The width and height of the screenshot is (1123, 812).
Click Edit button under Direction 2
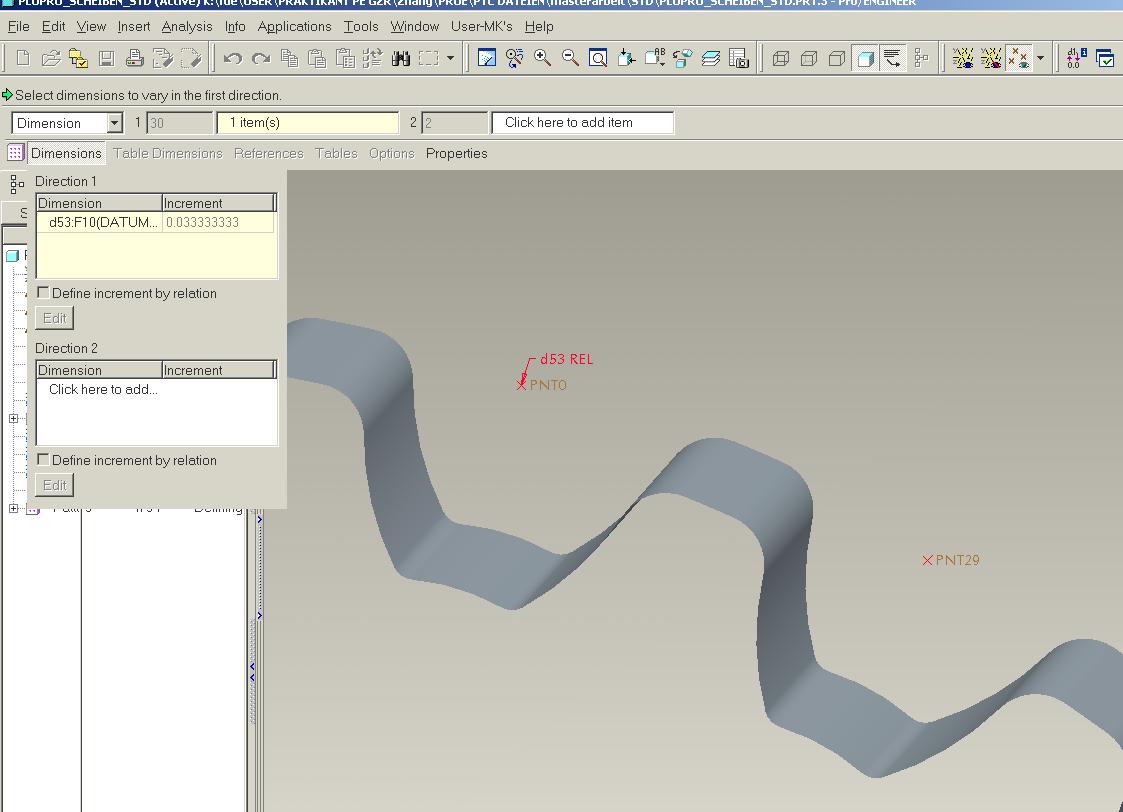coord(54,485)
